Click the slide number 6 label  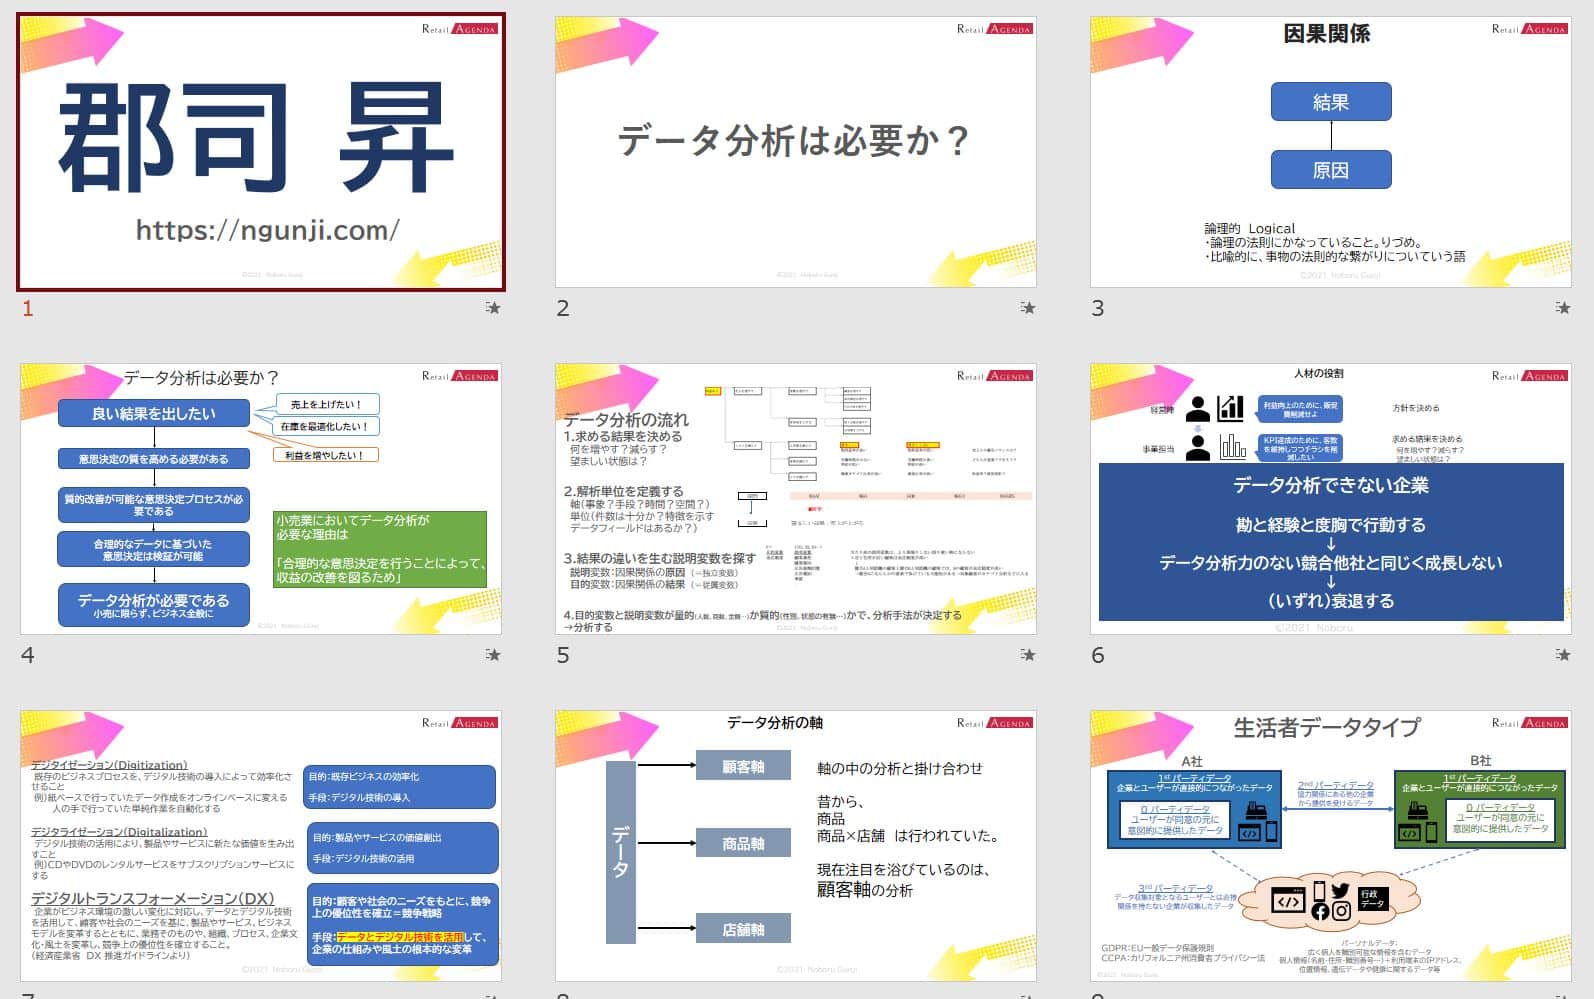coord(1098,656)
